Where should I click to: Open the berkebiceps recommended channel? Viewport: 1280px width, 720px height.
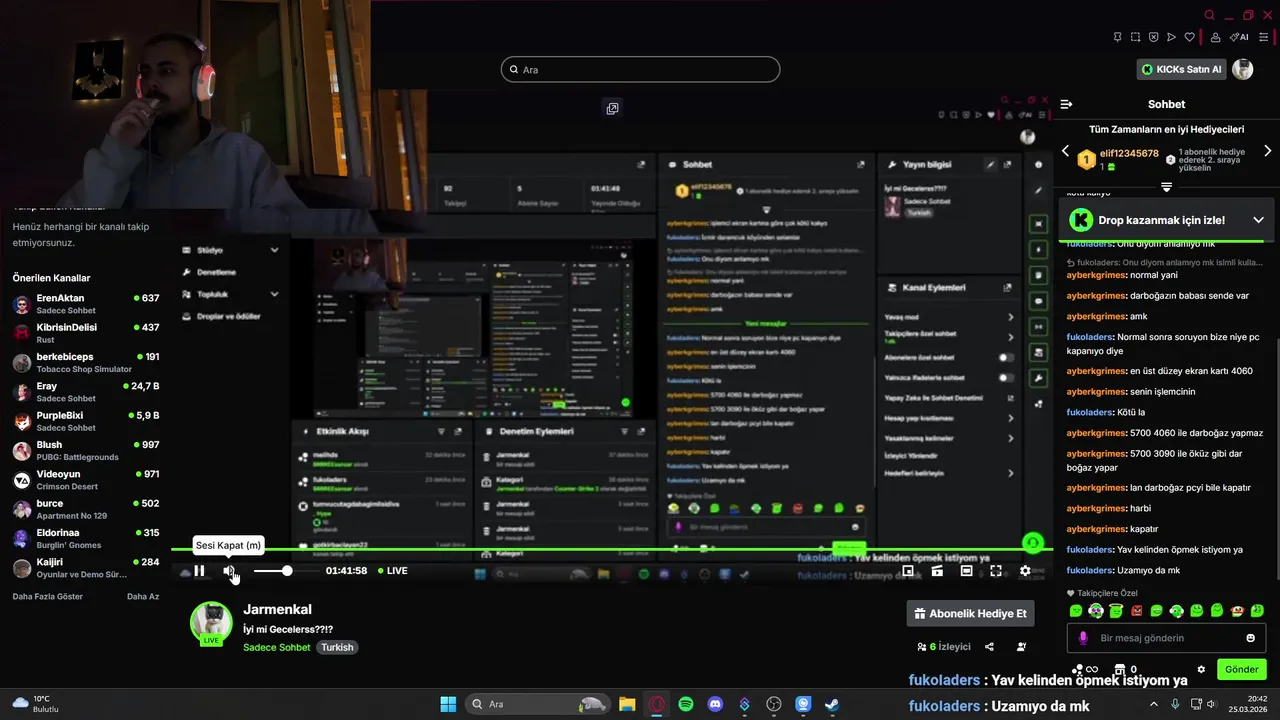click(85, 363)
